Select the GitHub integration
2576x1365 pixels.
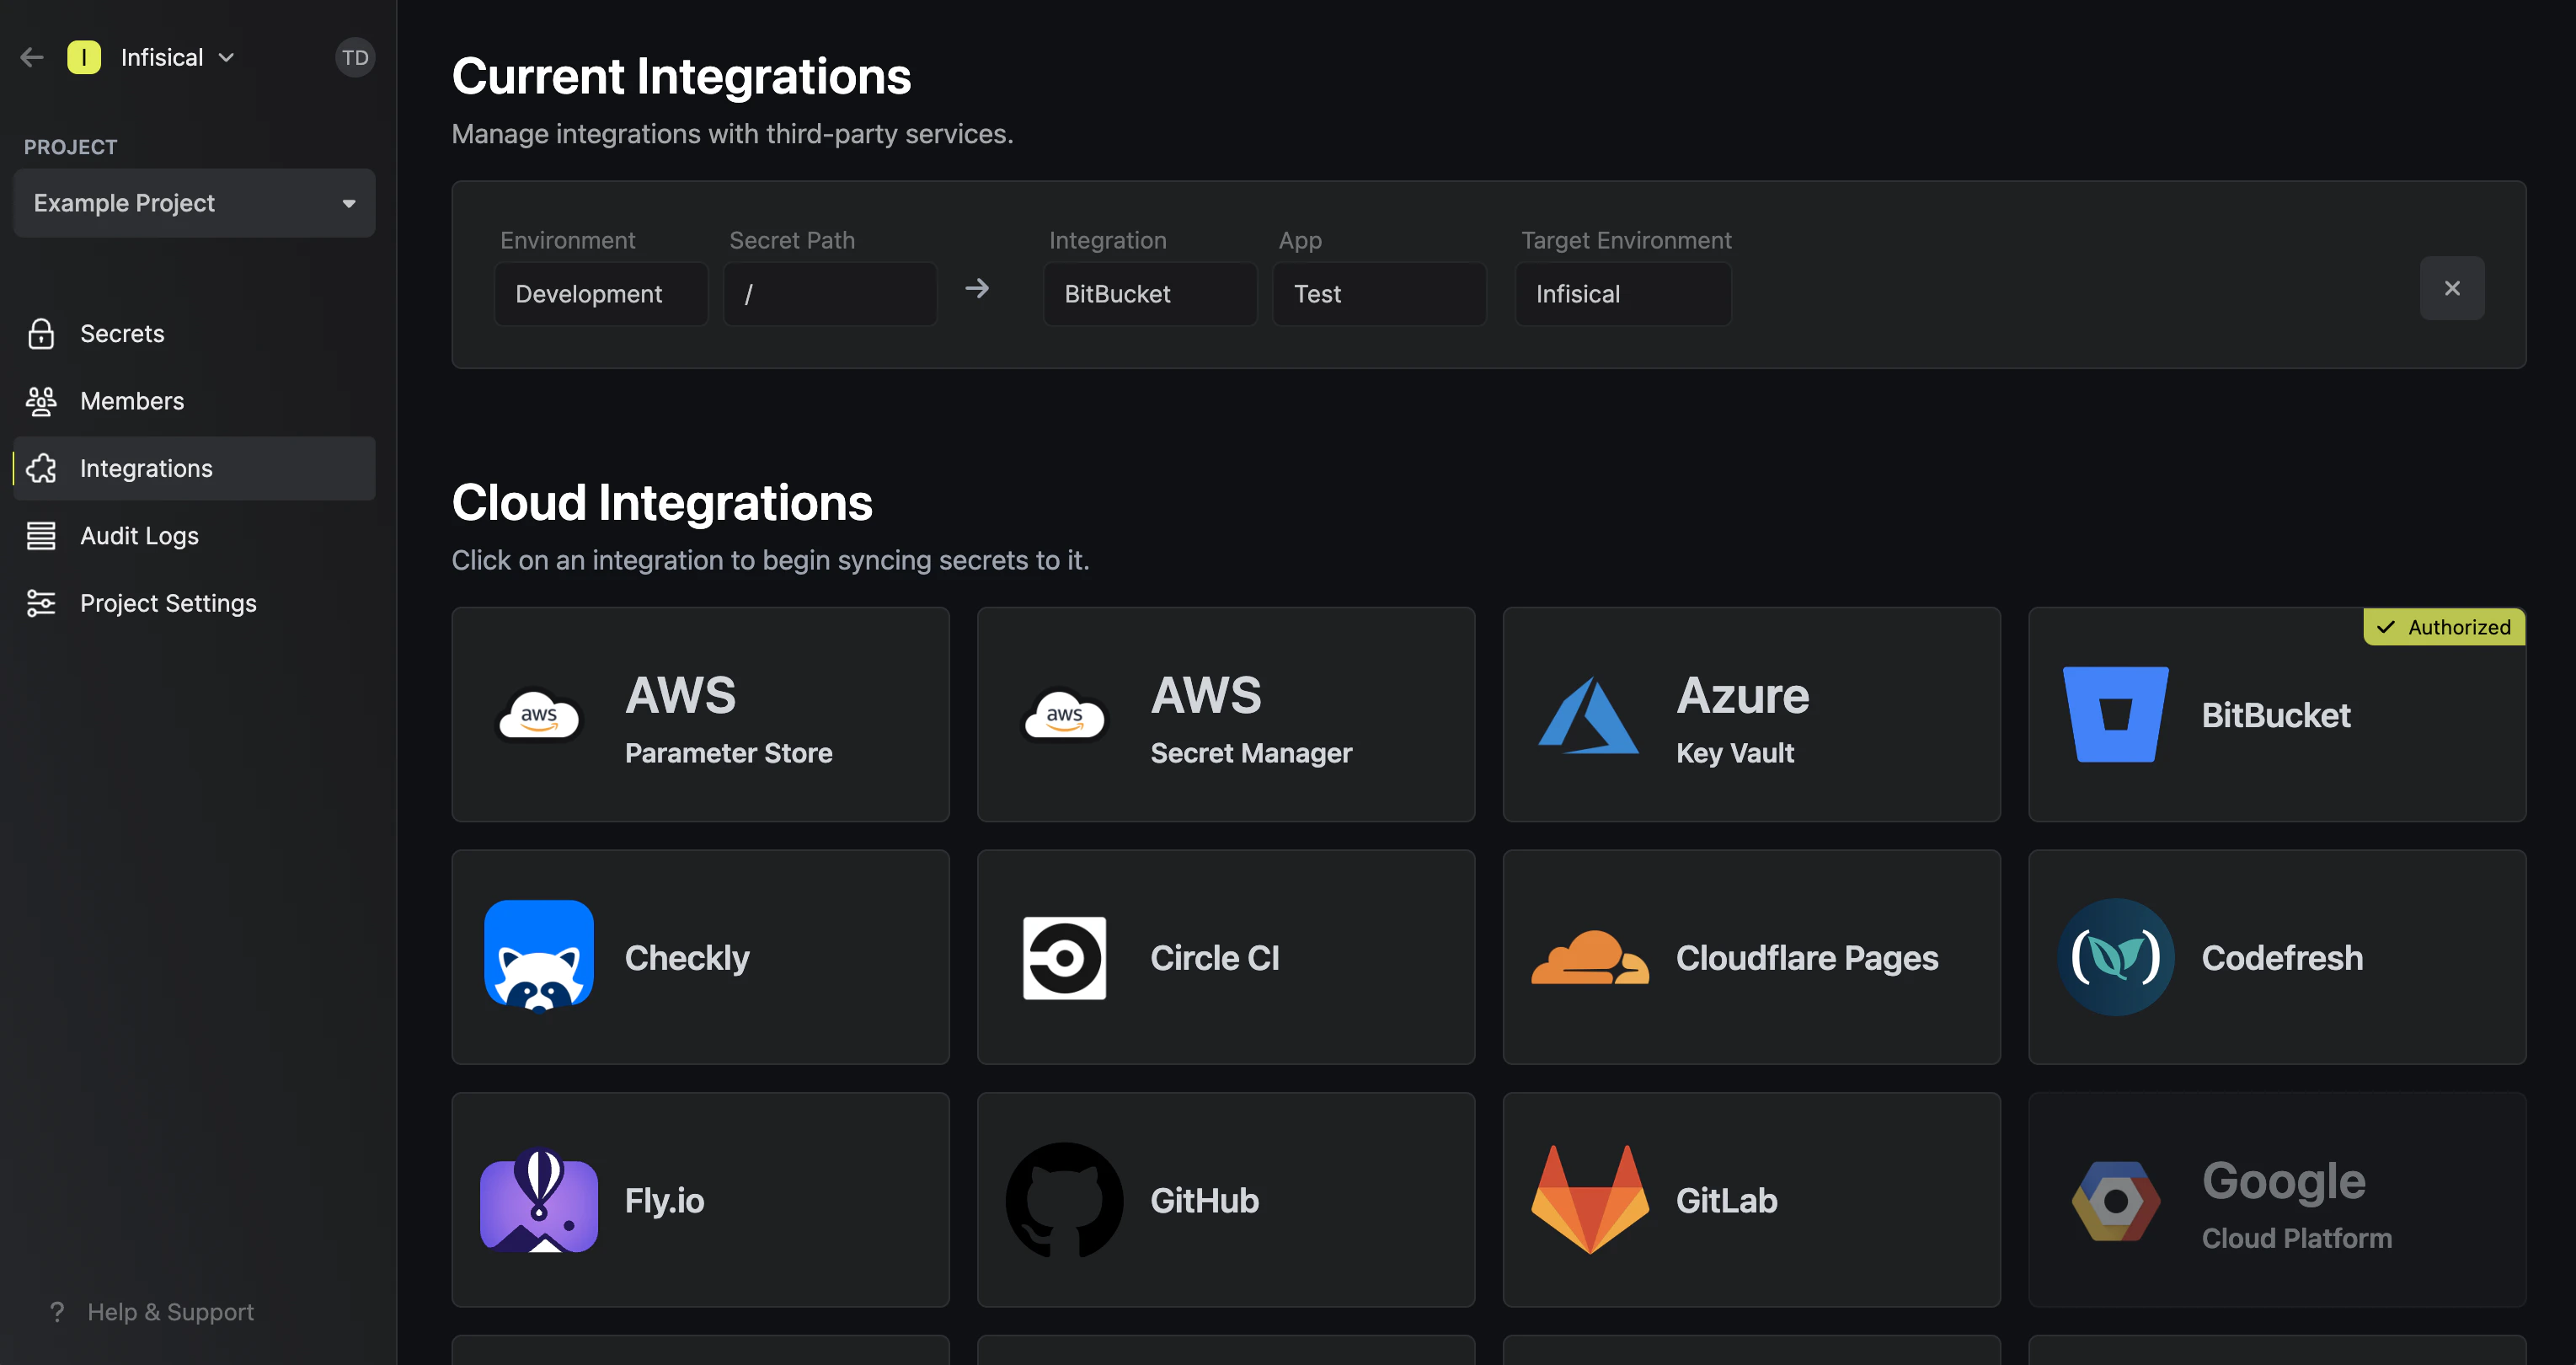pyautogui.click(x=1226, y=1200)
